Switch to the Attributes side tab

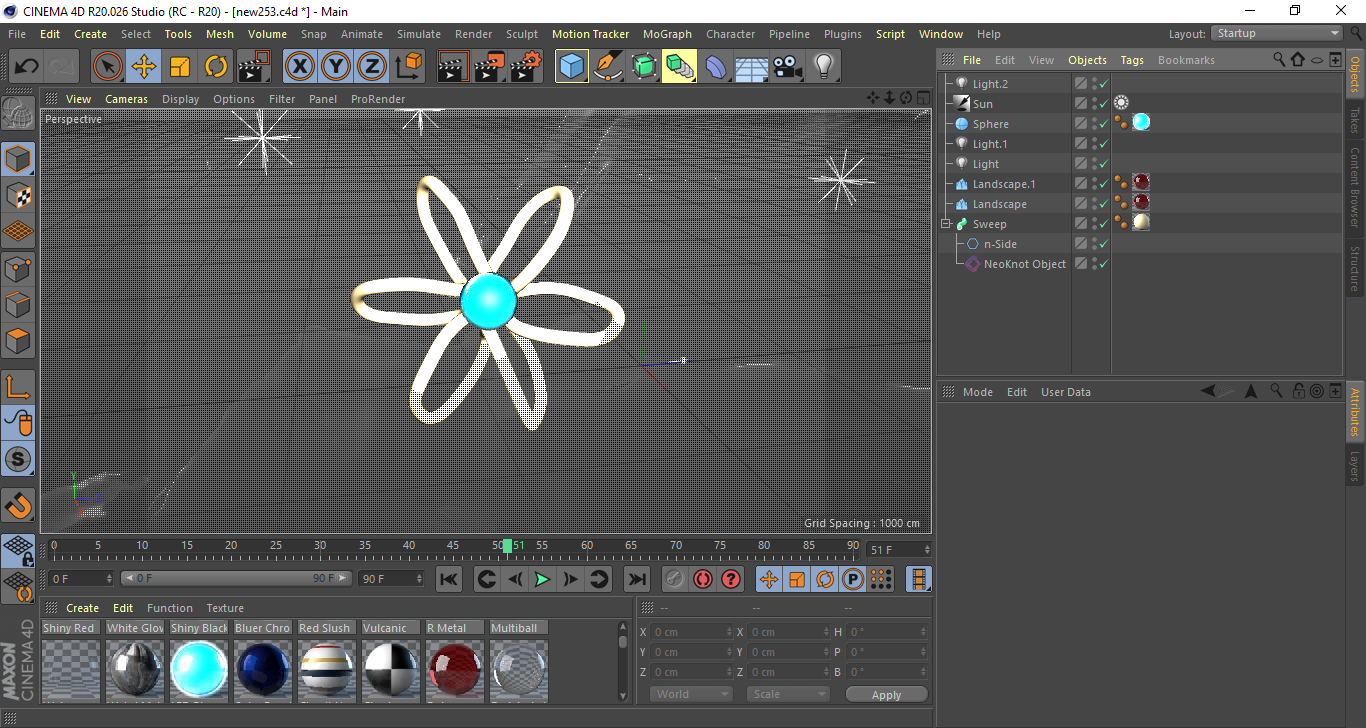[1356, 412]
